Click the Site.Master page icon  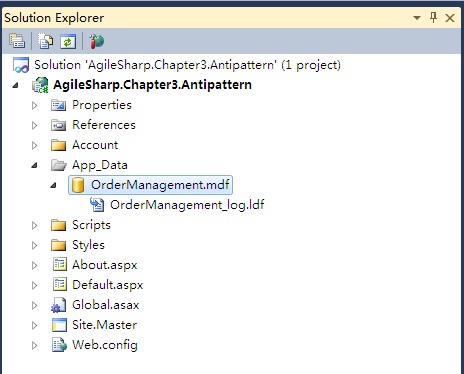tap(59, 325)
